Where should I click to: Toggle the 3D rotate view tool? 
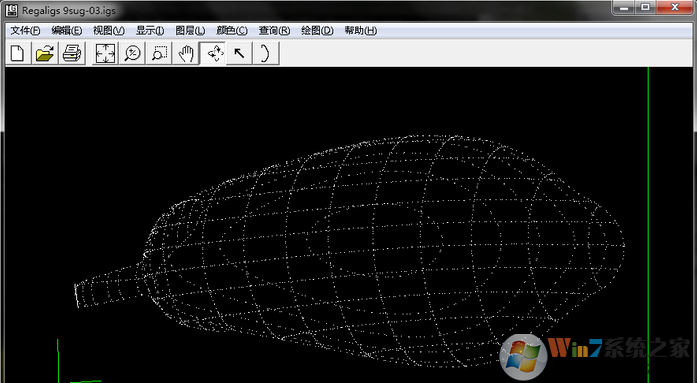click(213, 53)
